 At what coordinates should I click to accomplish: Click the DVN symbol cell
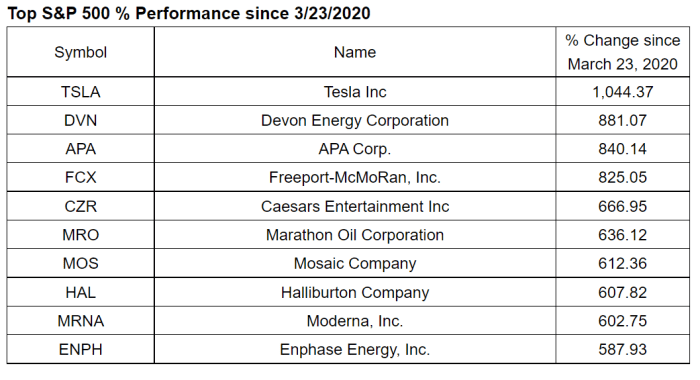pyautogui.click(x=80, y=120)
